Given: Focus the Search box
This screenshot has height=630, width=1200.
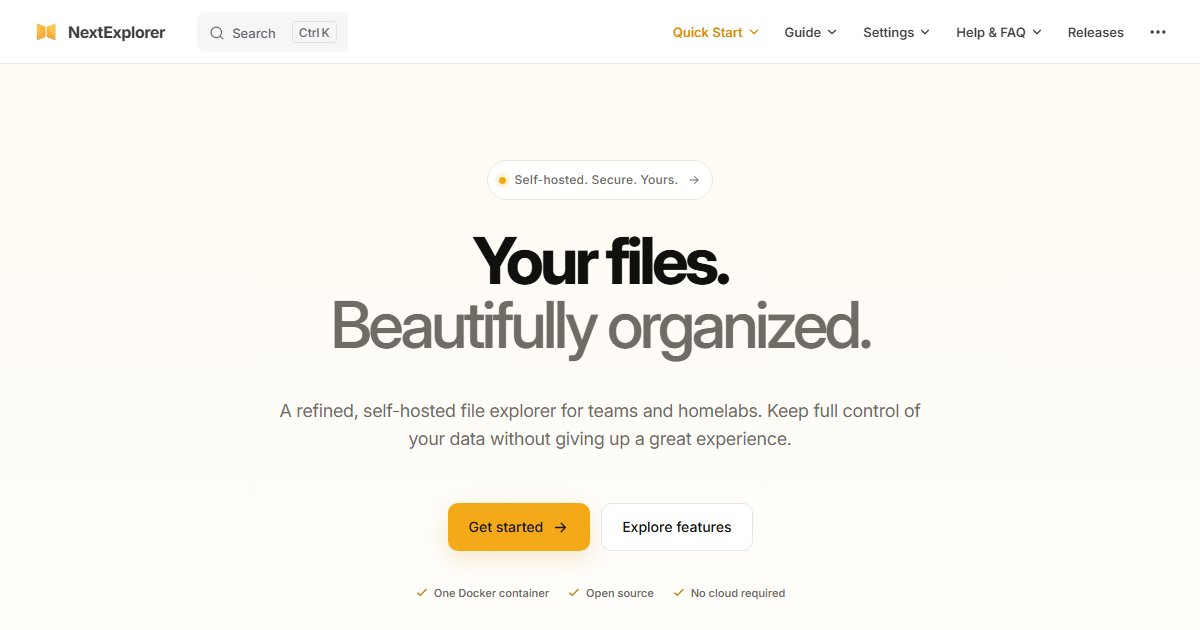Looking at the screenshot, I should point(272,32).
